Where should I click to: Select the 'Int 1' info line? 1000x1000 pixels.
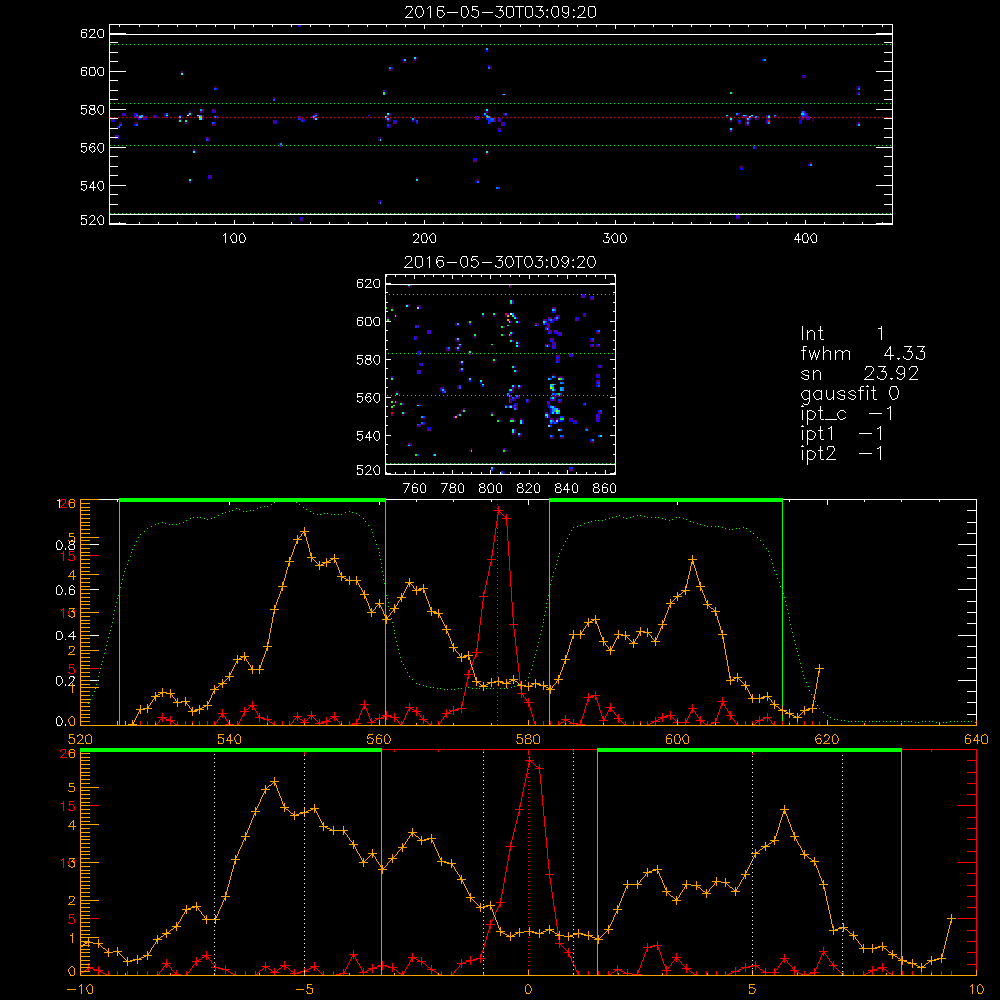[x=842, y=334]
